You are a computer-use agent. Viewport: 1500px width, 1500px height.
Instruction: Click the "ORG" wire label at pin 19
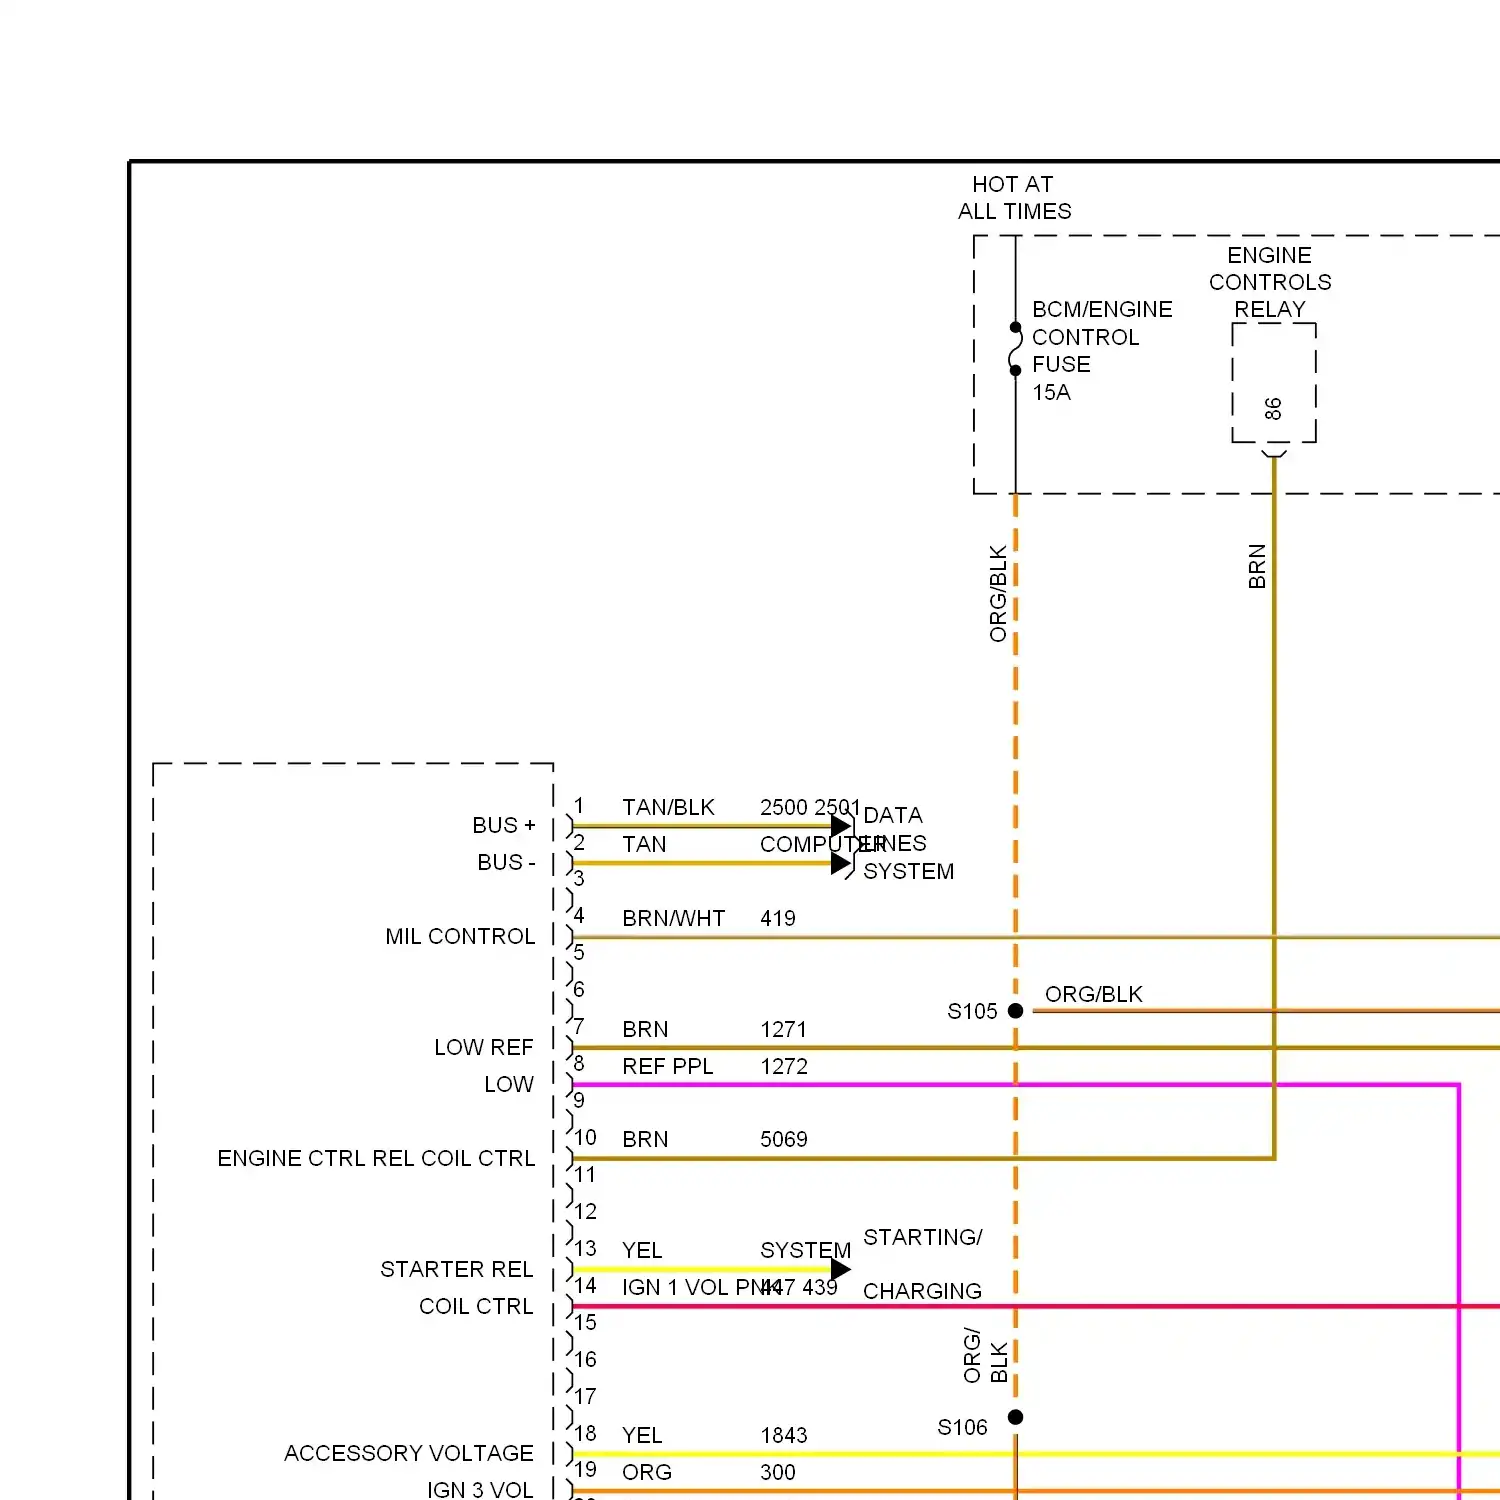point(647,1472)
